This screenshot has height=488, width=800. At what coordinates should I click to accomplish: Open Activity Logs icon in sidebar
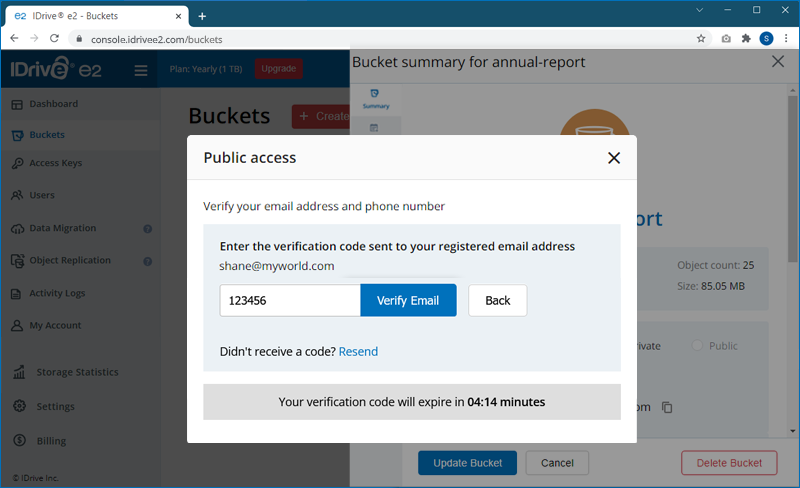(x=18, y=294)
